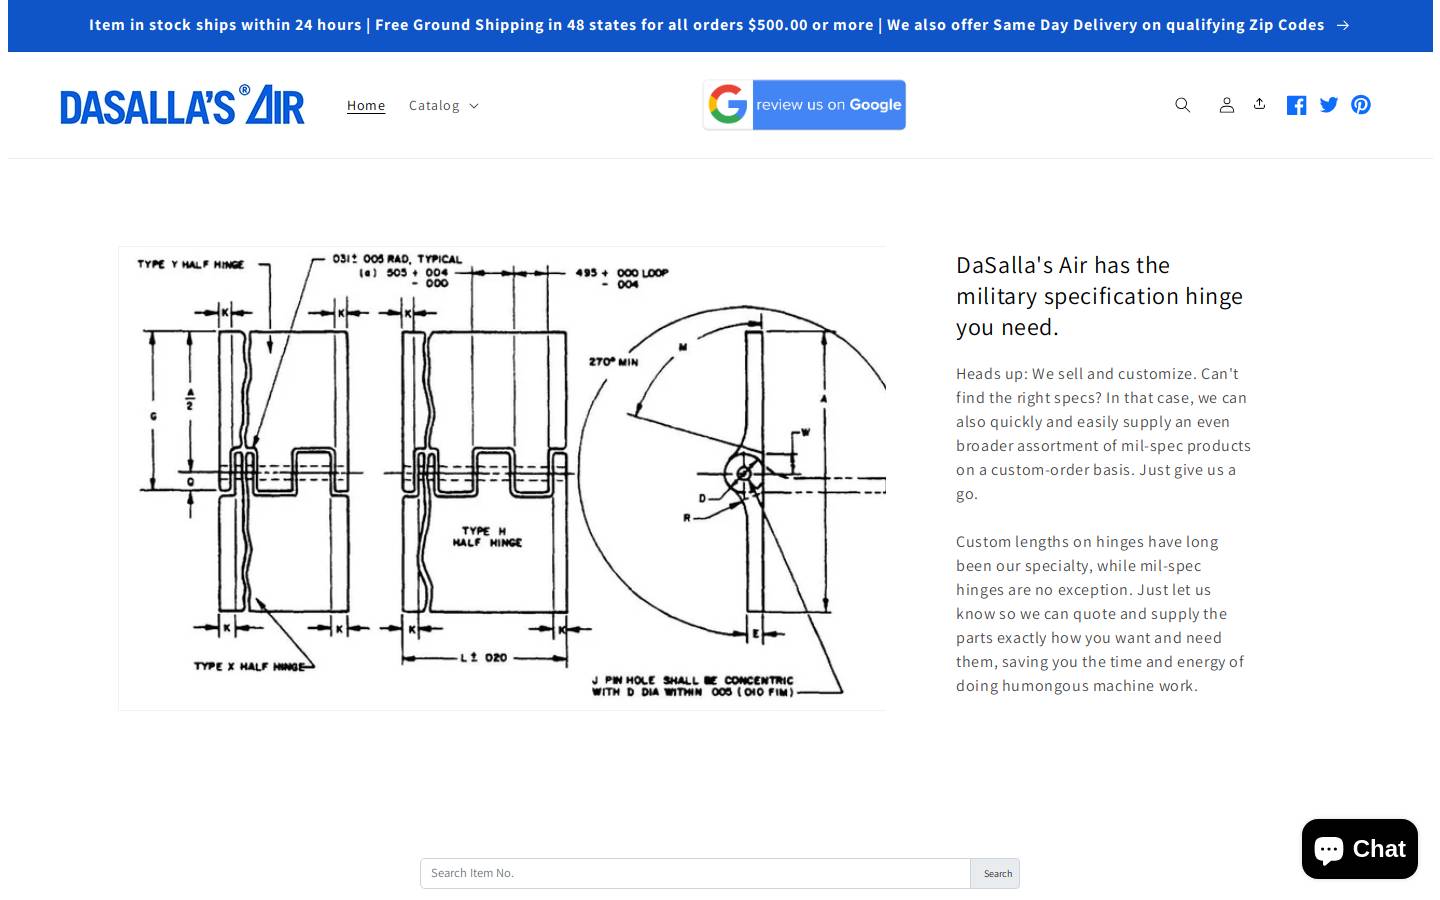Click the announcement bar arrow
This screenshot has height=900, width=1440.
[x=1343, y=25]
